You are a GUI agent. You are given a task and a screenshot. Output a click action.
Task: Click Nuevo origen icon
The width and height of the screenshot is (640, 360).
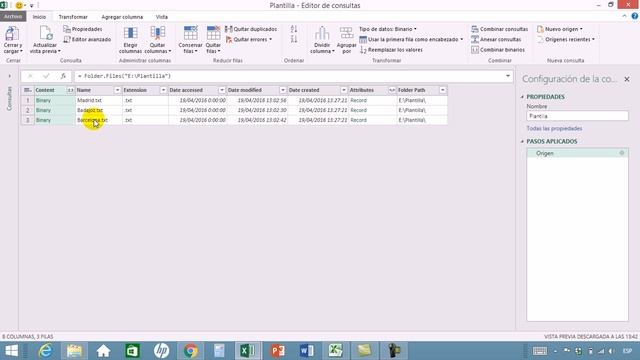pyautogui.click(x=540, y=29)
